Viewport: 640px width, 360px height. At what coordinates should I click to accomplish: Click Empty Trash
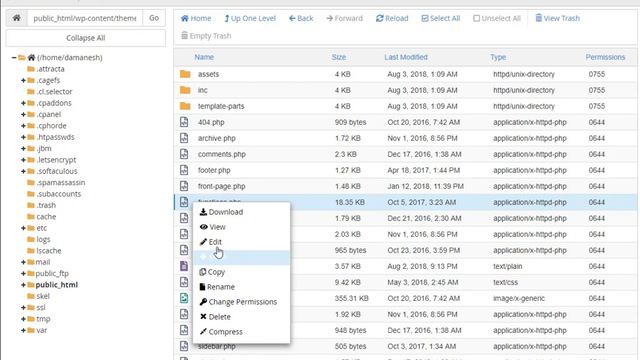click(x=206, y=36)
